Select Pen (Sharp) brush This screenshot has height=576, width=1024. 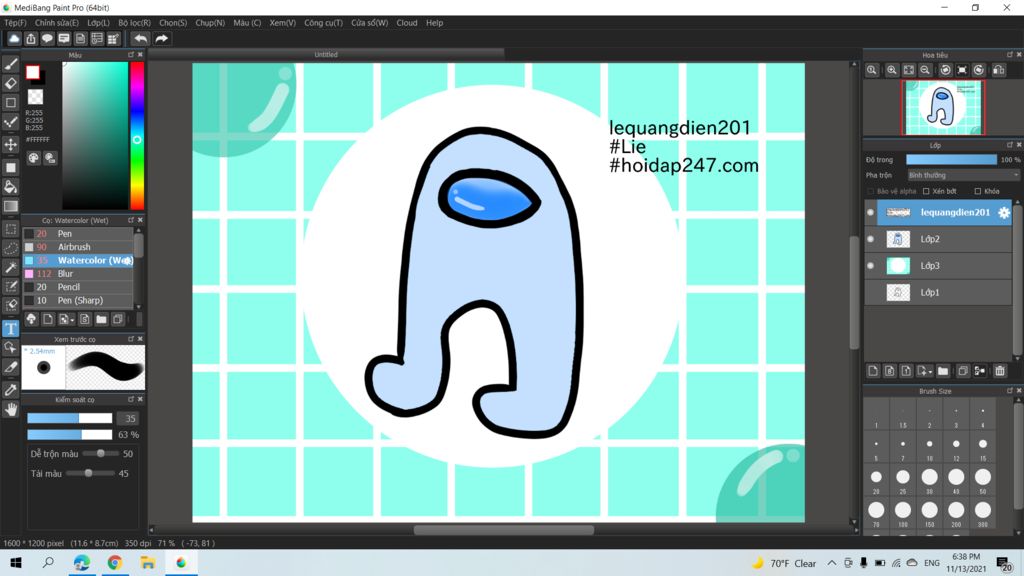78,300
